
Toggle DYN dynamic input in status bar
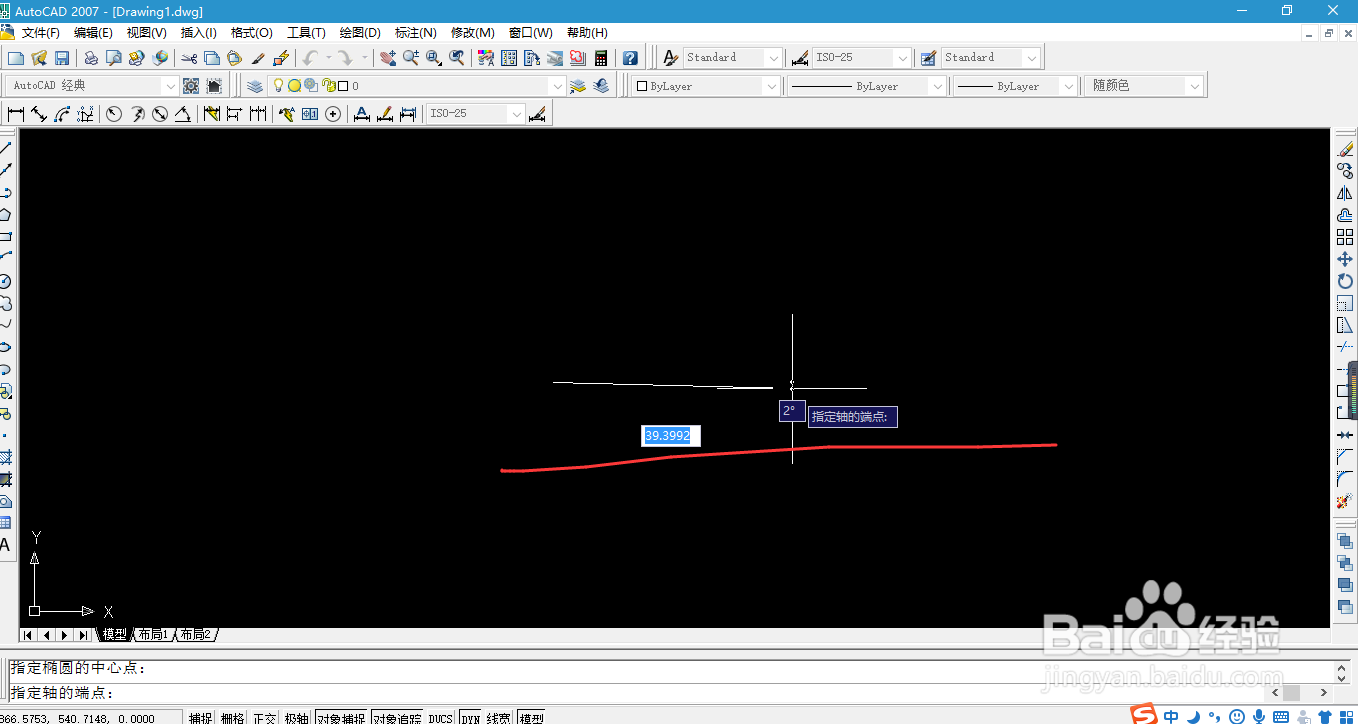470,717
